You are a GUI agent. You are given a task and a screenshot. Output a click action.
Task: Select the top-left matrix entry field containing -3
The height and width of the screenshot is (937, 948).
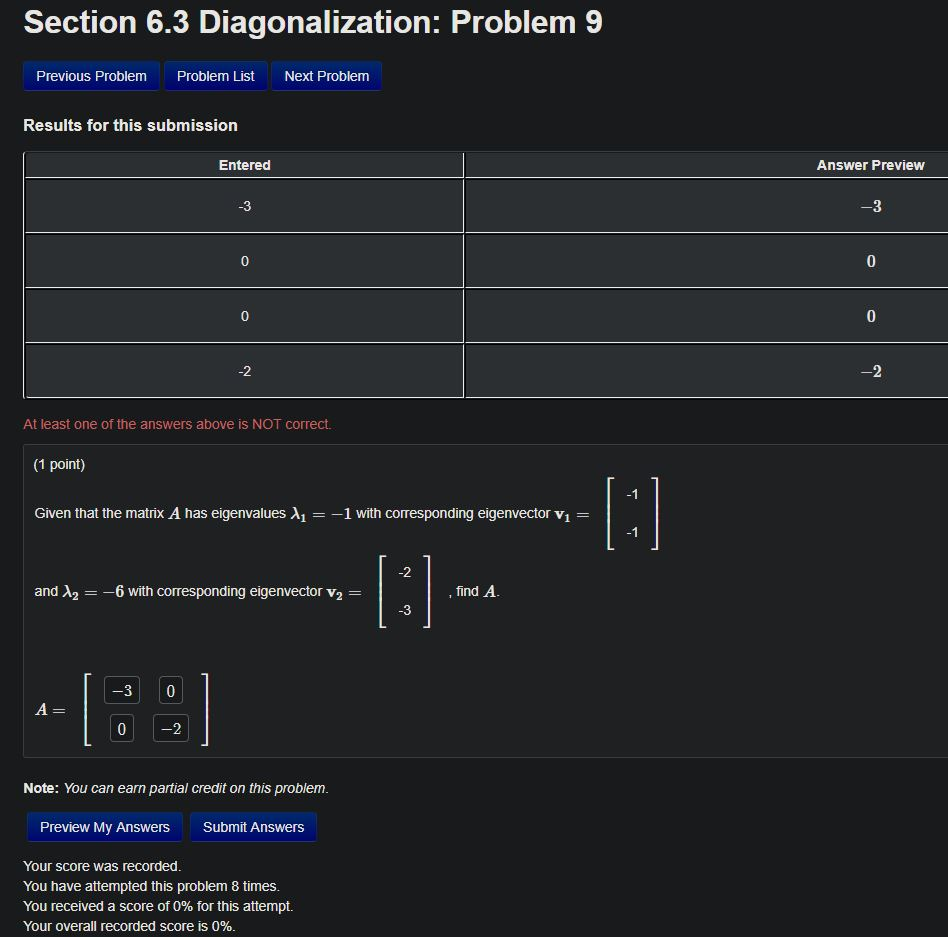point(120,690)
